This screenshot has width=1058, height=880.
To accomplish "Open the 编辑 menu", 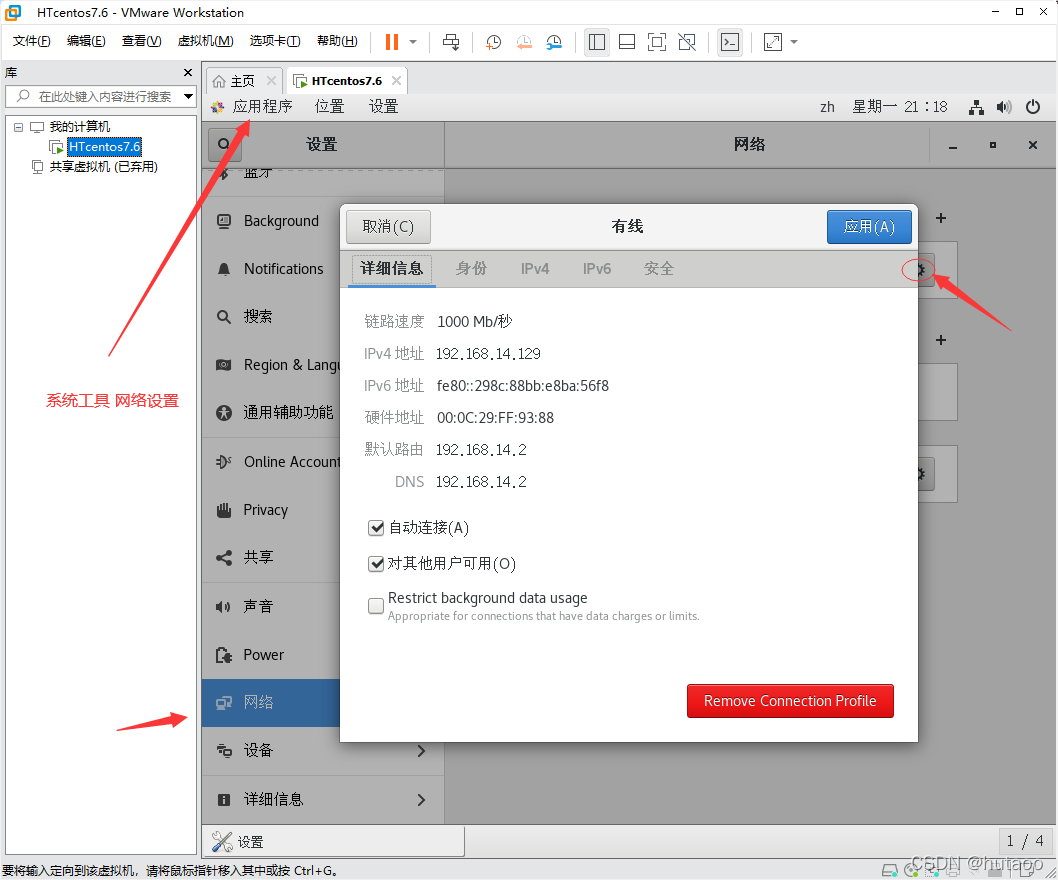I will [x=86, y=41].
